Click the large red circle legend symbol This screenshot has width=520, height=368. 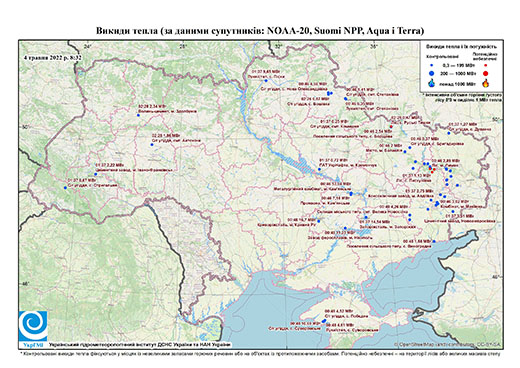[x=486, y=73]
